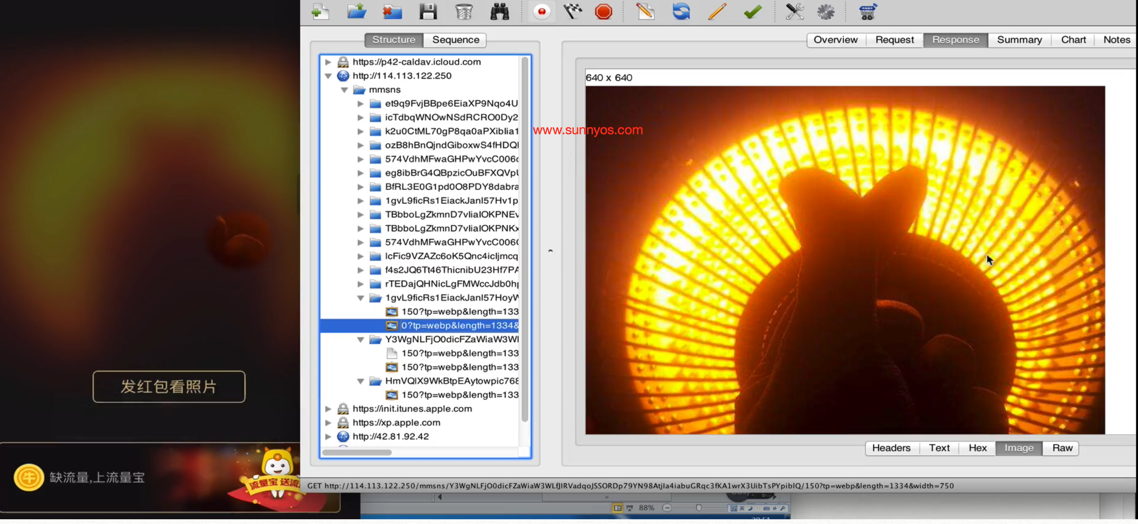Open the Overview tab
The height and width of the screenshot is (524, 1138).
835,40
